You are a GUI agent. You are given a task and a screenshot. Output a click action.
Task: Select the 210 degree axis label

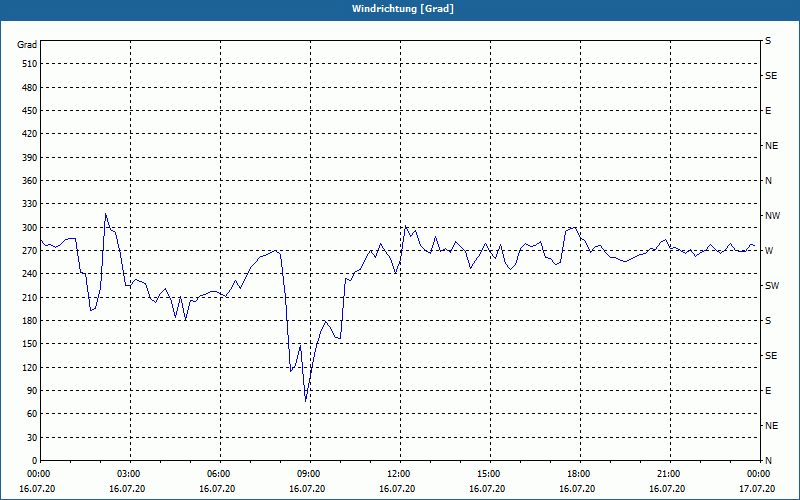tap(30, 297)
